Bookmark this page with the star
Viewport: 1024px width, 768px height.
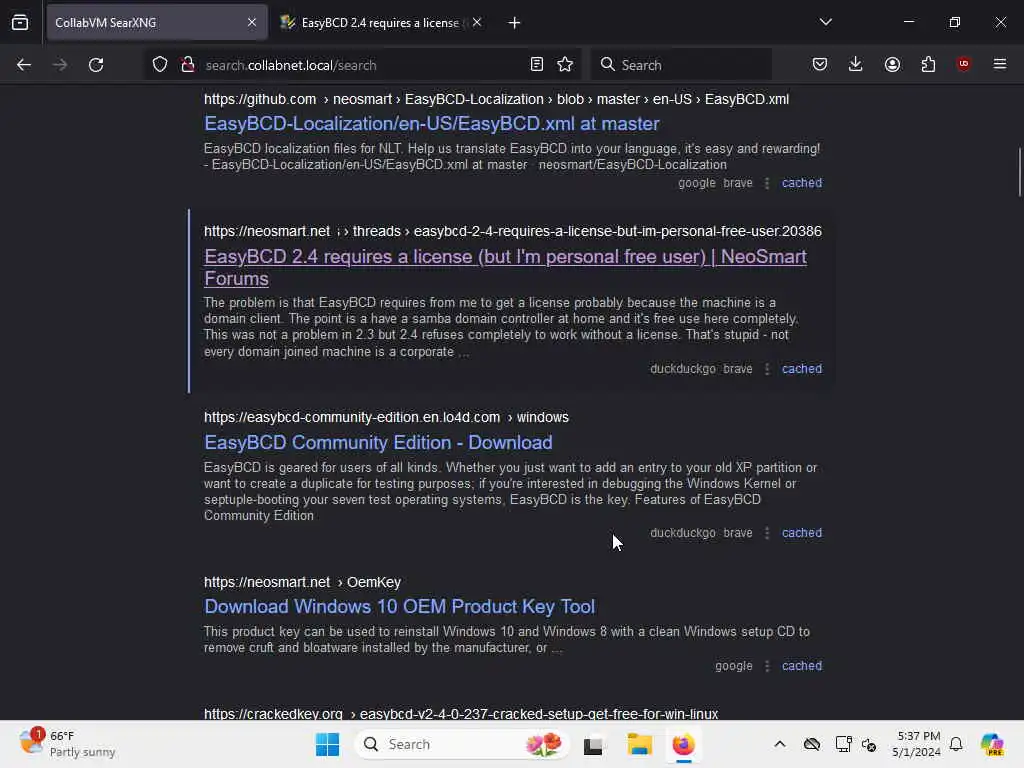point(565,64)
